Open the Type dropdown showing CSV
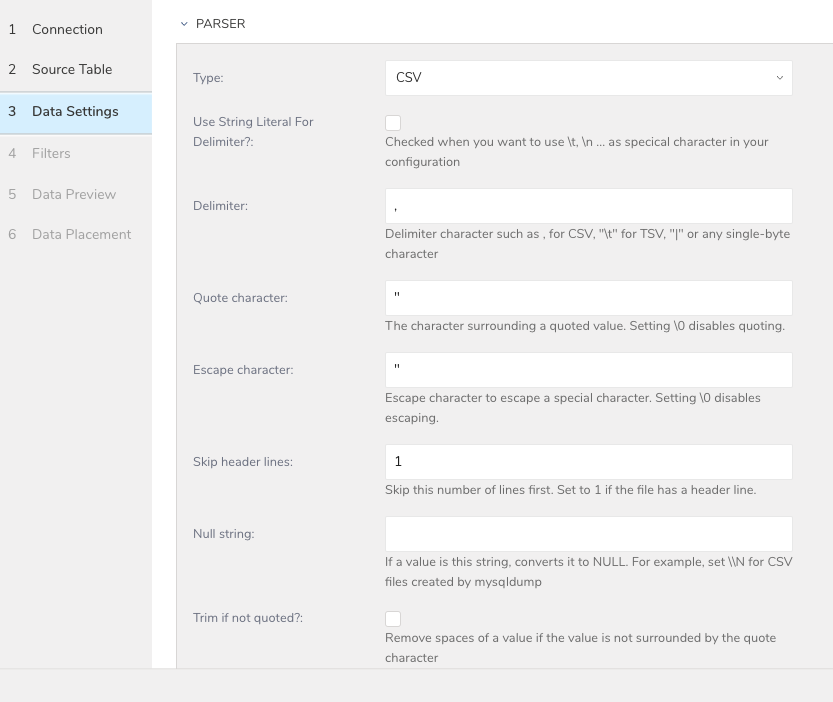Screen dimensions: 833x702 coord(588,78)
